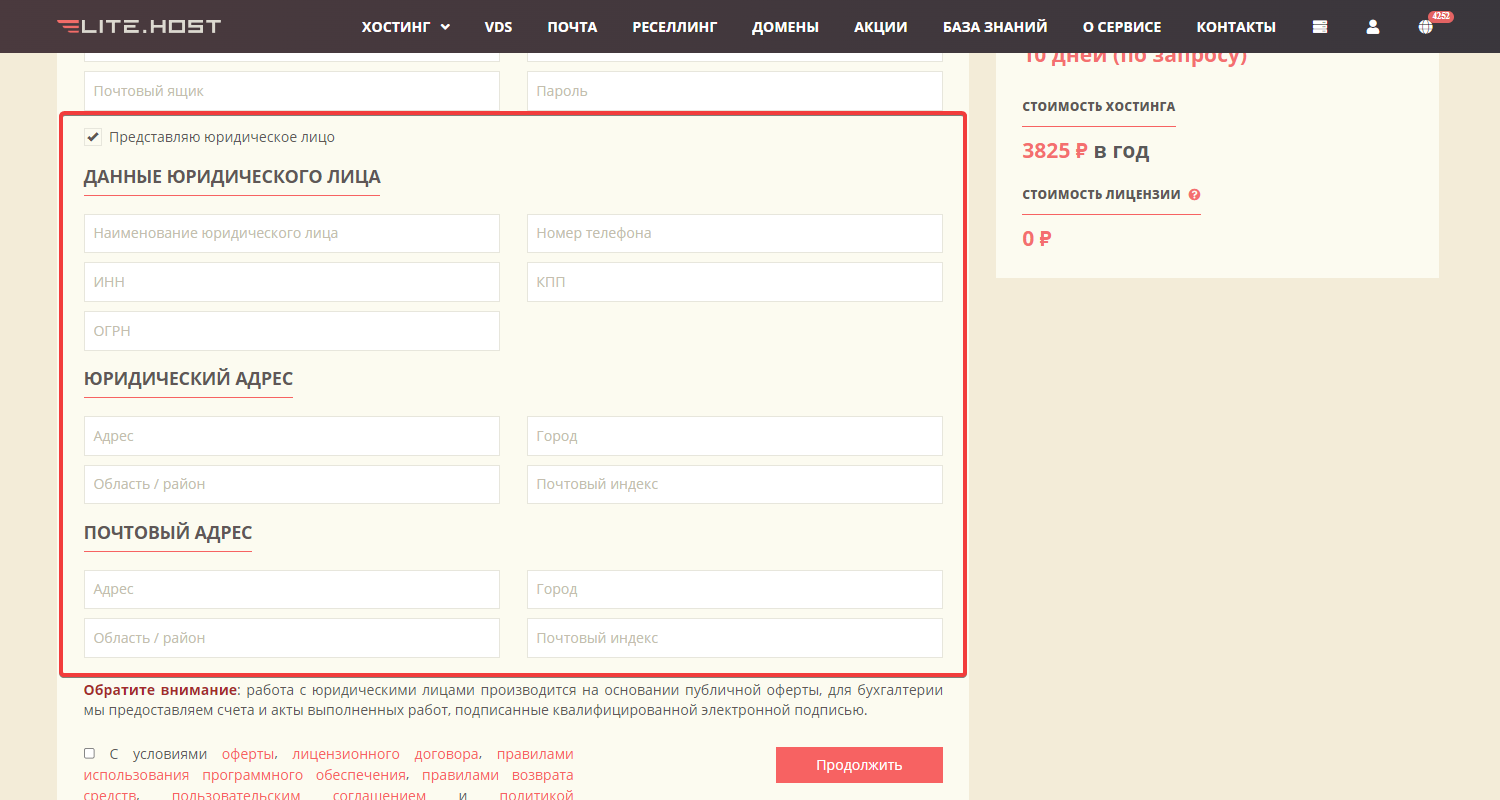The height and width of the screenshot is (800, 1500).
Task: Click the globe icon with 4252 badge
Action: (x=1426, y=27)
